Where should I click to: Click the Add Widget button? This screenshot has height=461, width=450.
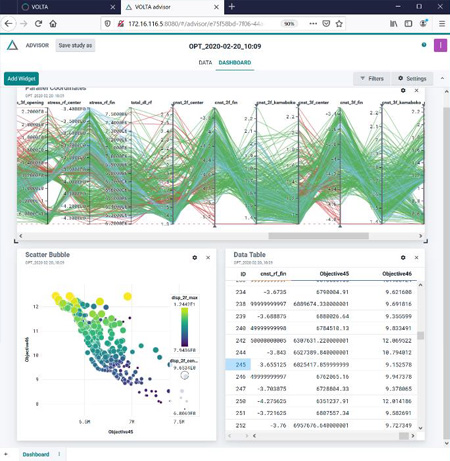21,79
